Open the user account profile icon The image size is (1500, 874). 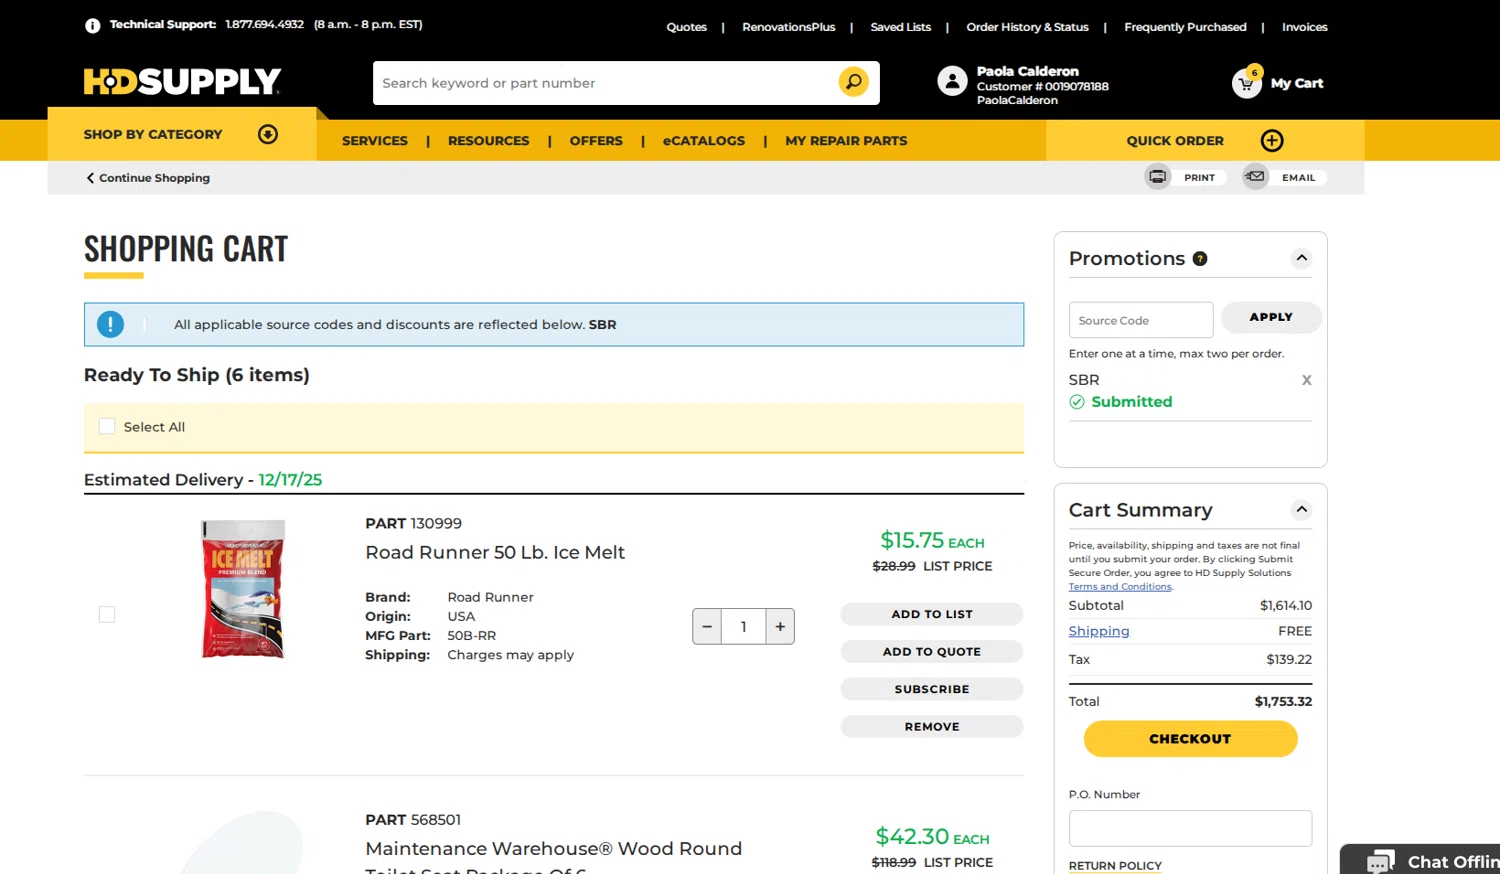click(x=952, y=81)
